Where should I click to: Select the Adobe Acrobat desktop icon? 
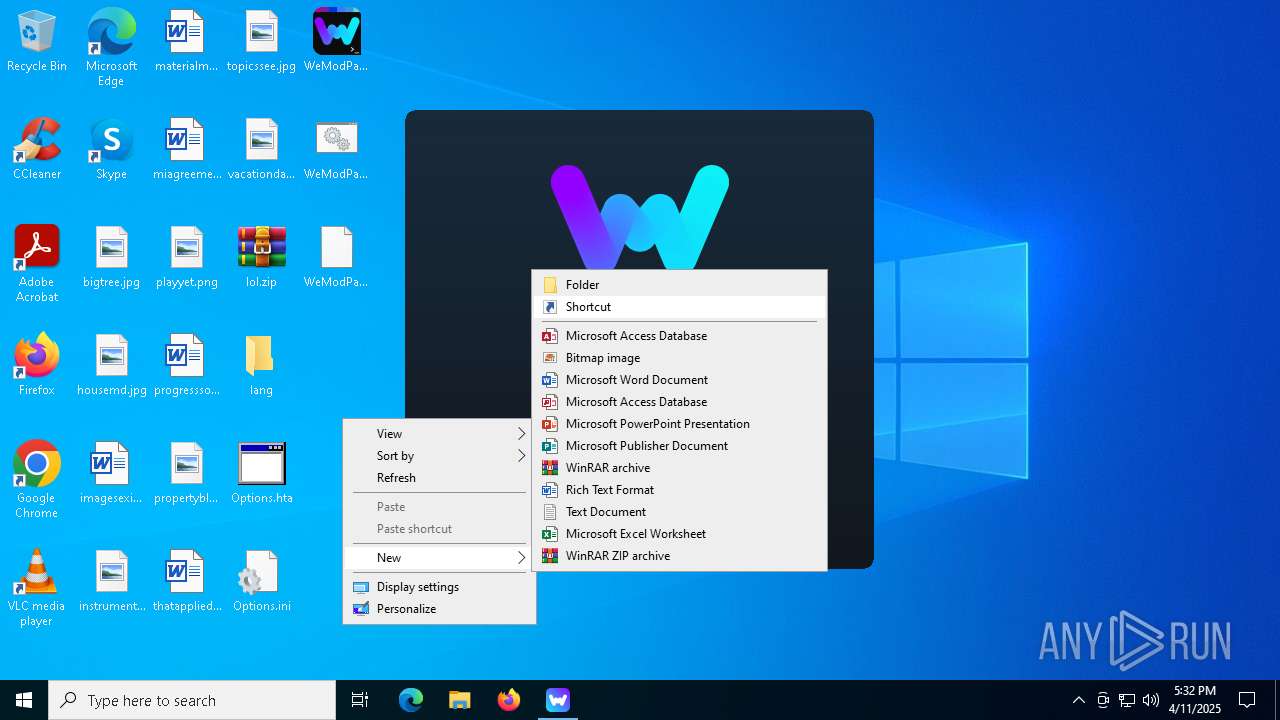pyautogui.click(x=37, y=264)
